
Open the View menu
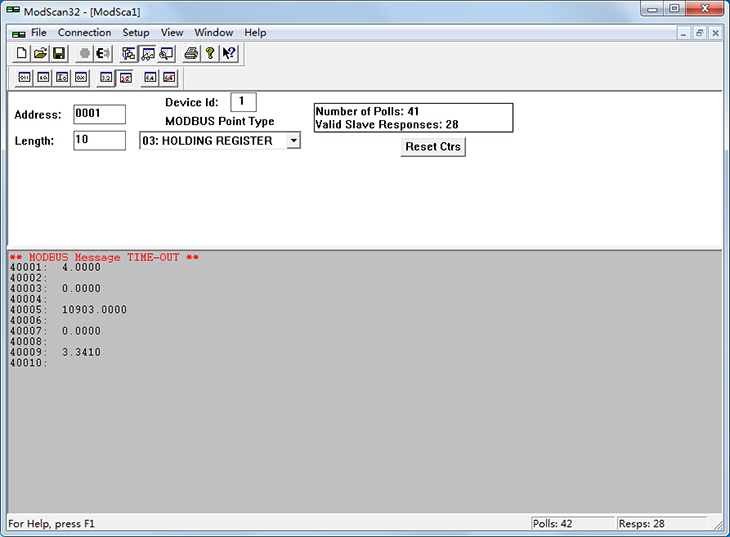(x=172, y=32)
